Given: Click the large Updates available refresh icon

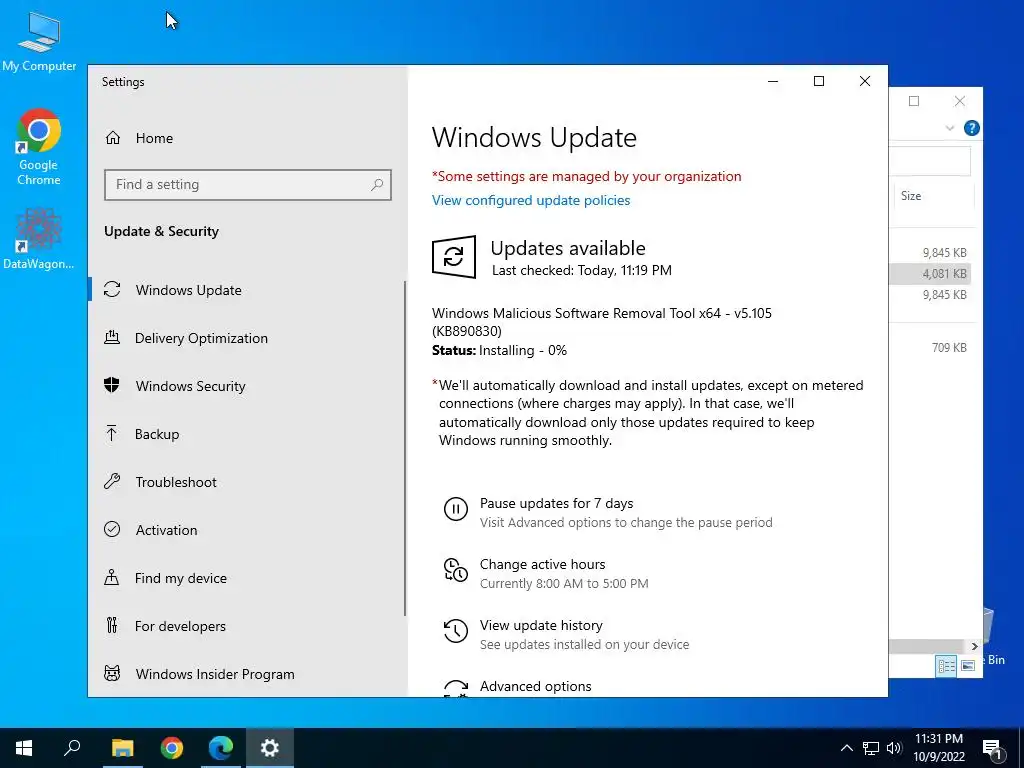Looking at the screenshot, I should pyautogui.click(x=454, y=257).
